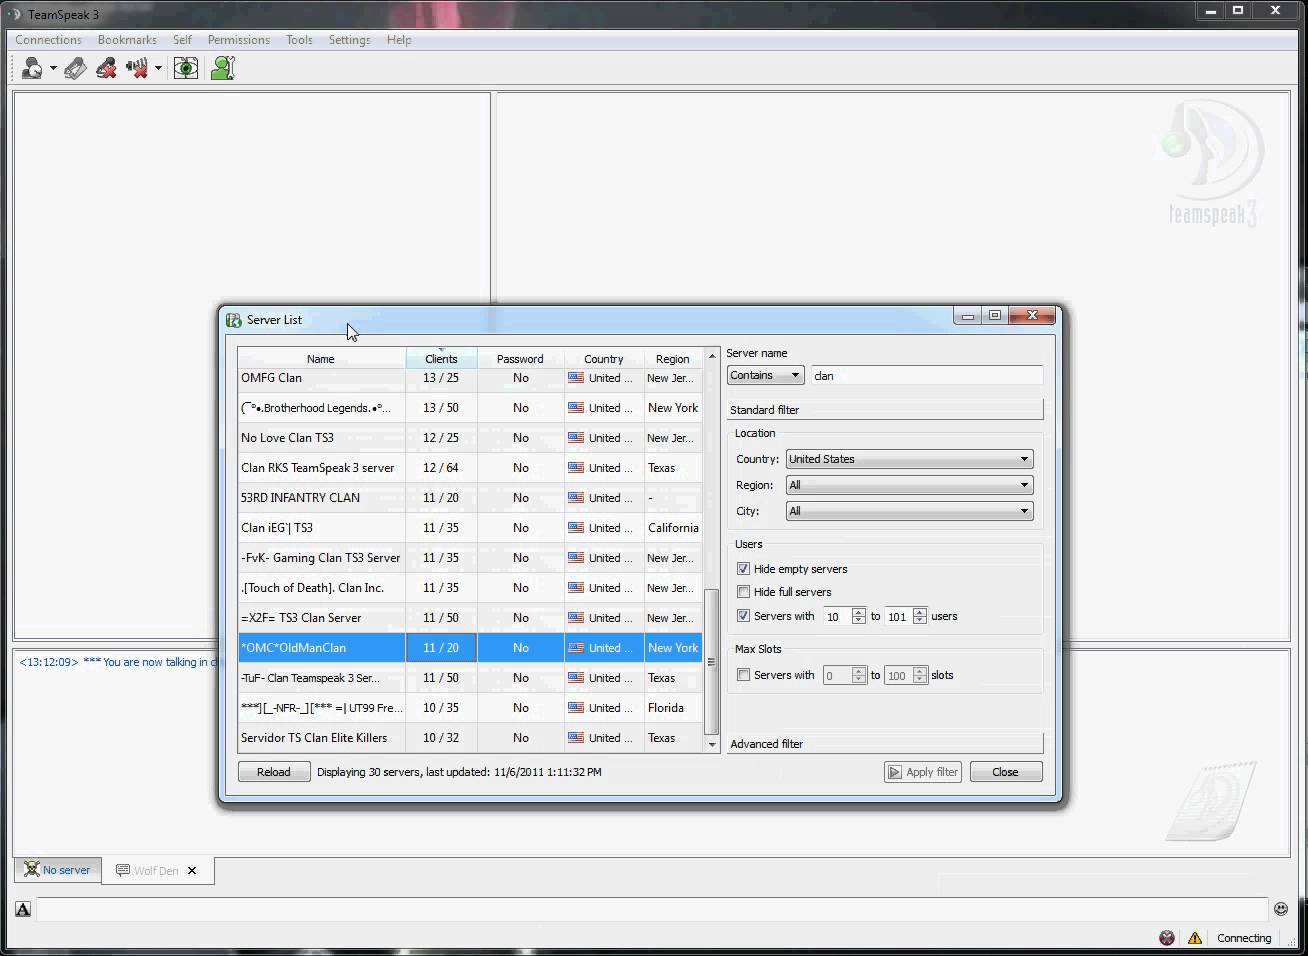Expand the Advanced filter section
This screenshot has width=1308, height=956.
(x=885, y=744)
